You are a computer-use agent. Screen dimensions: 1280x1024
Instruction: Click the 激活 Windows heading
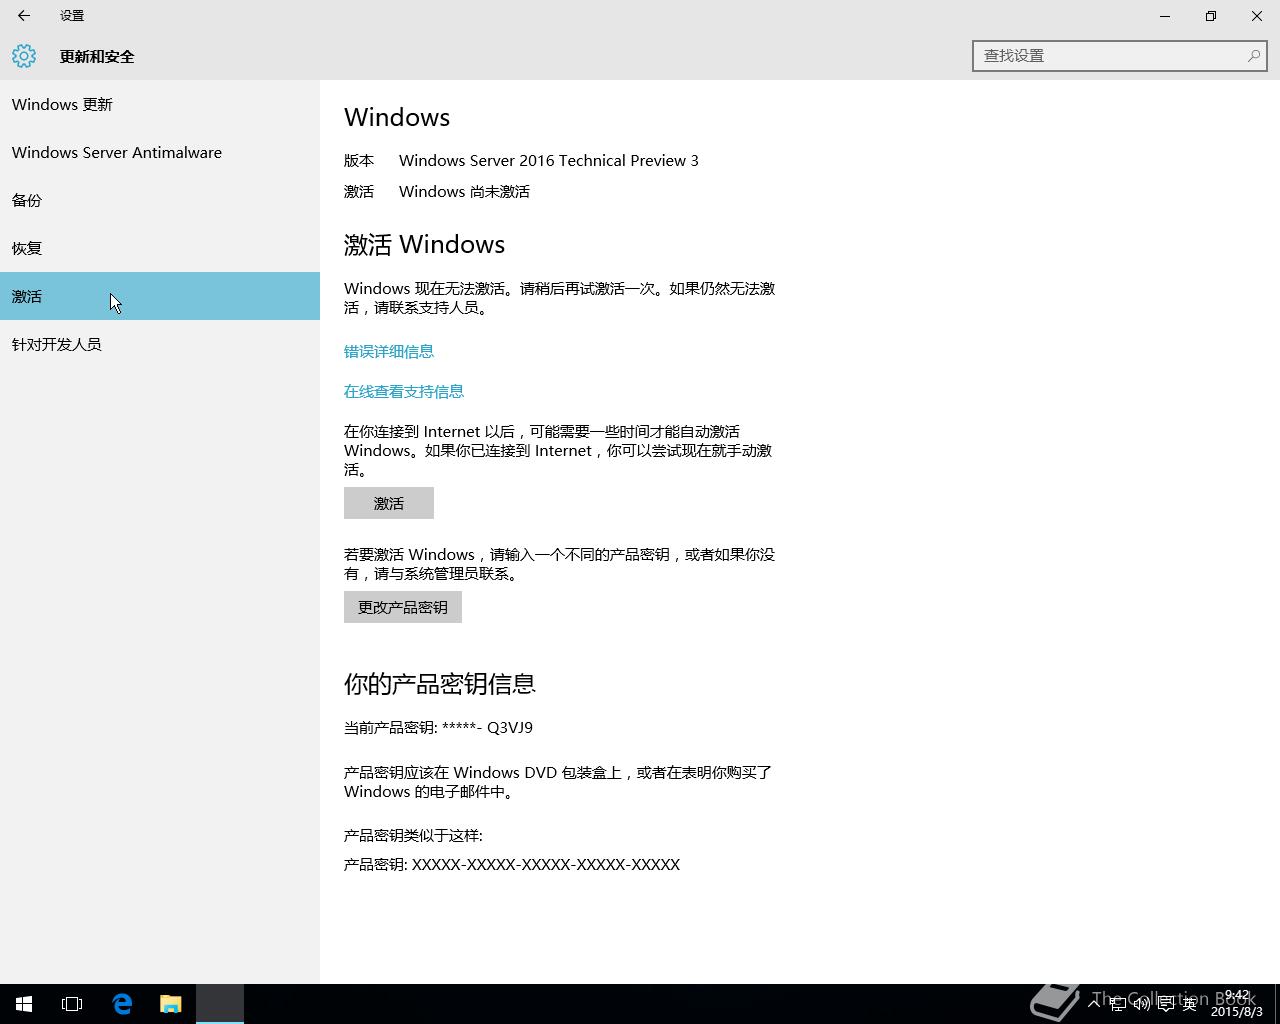424,244
